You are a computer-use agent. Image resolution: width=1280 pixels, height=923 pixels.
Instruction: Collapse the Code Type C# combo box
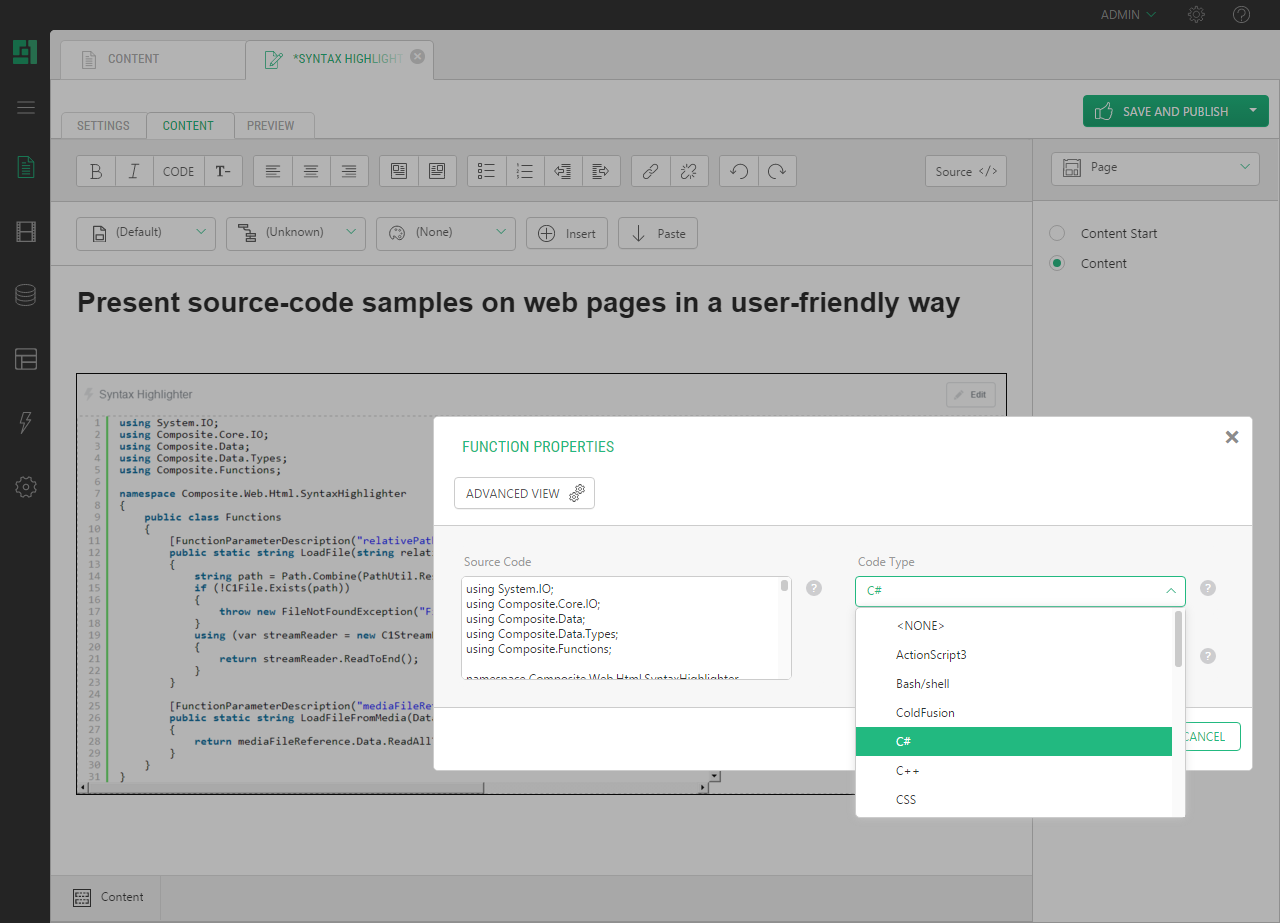[x=1020, y=591]
